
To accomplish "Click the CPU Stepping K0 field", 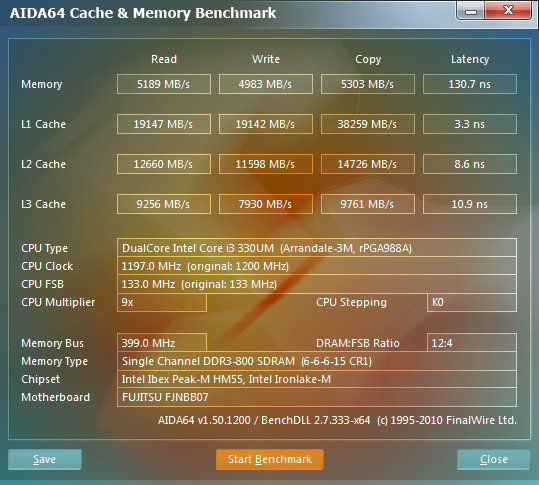I will click(x=472, y=302).
